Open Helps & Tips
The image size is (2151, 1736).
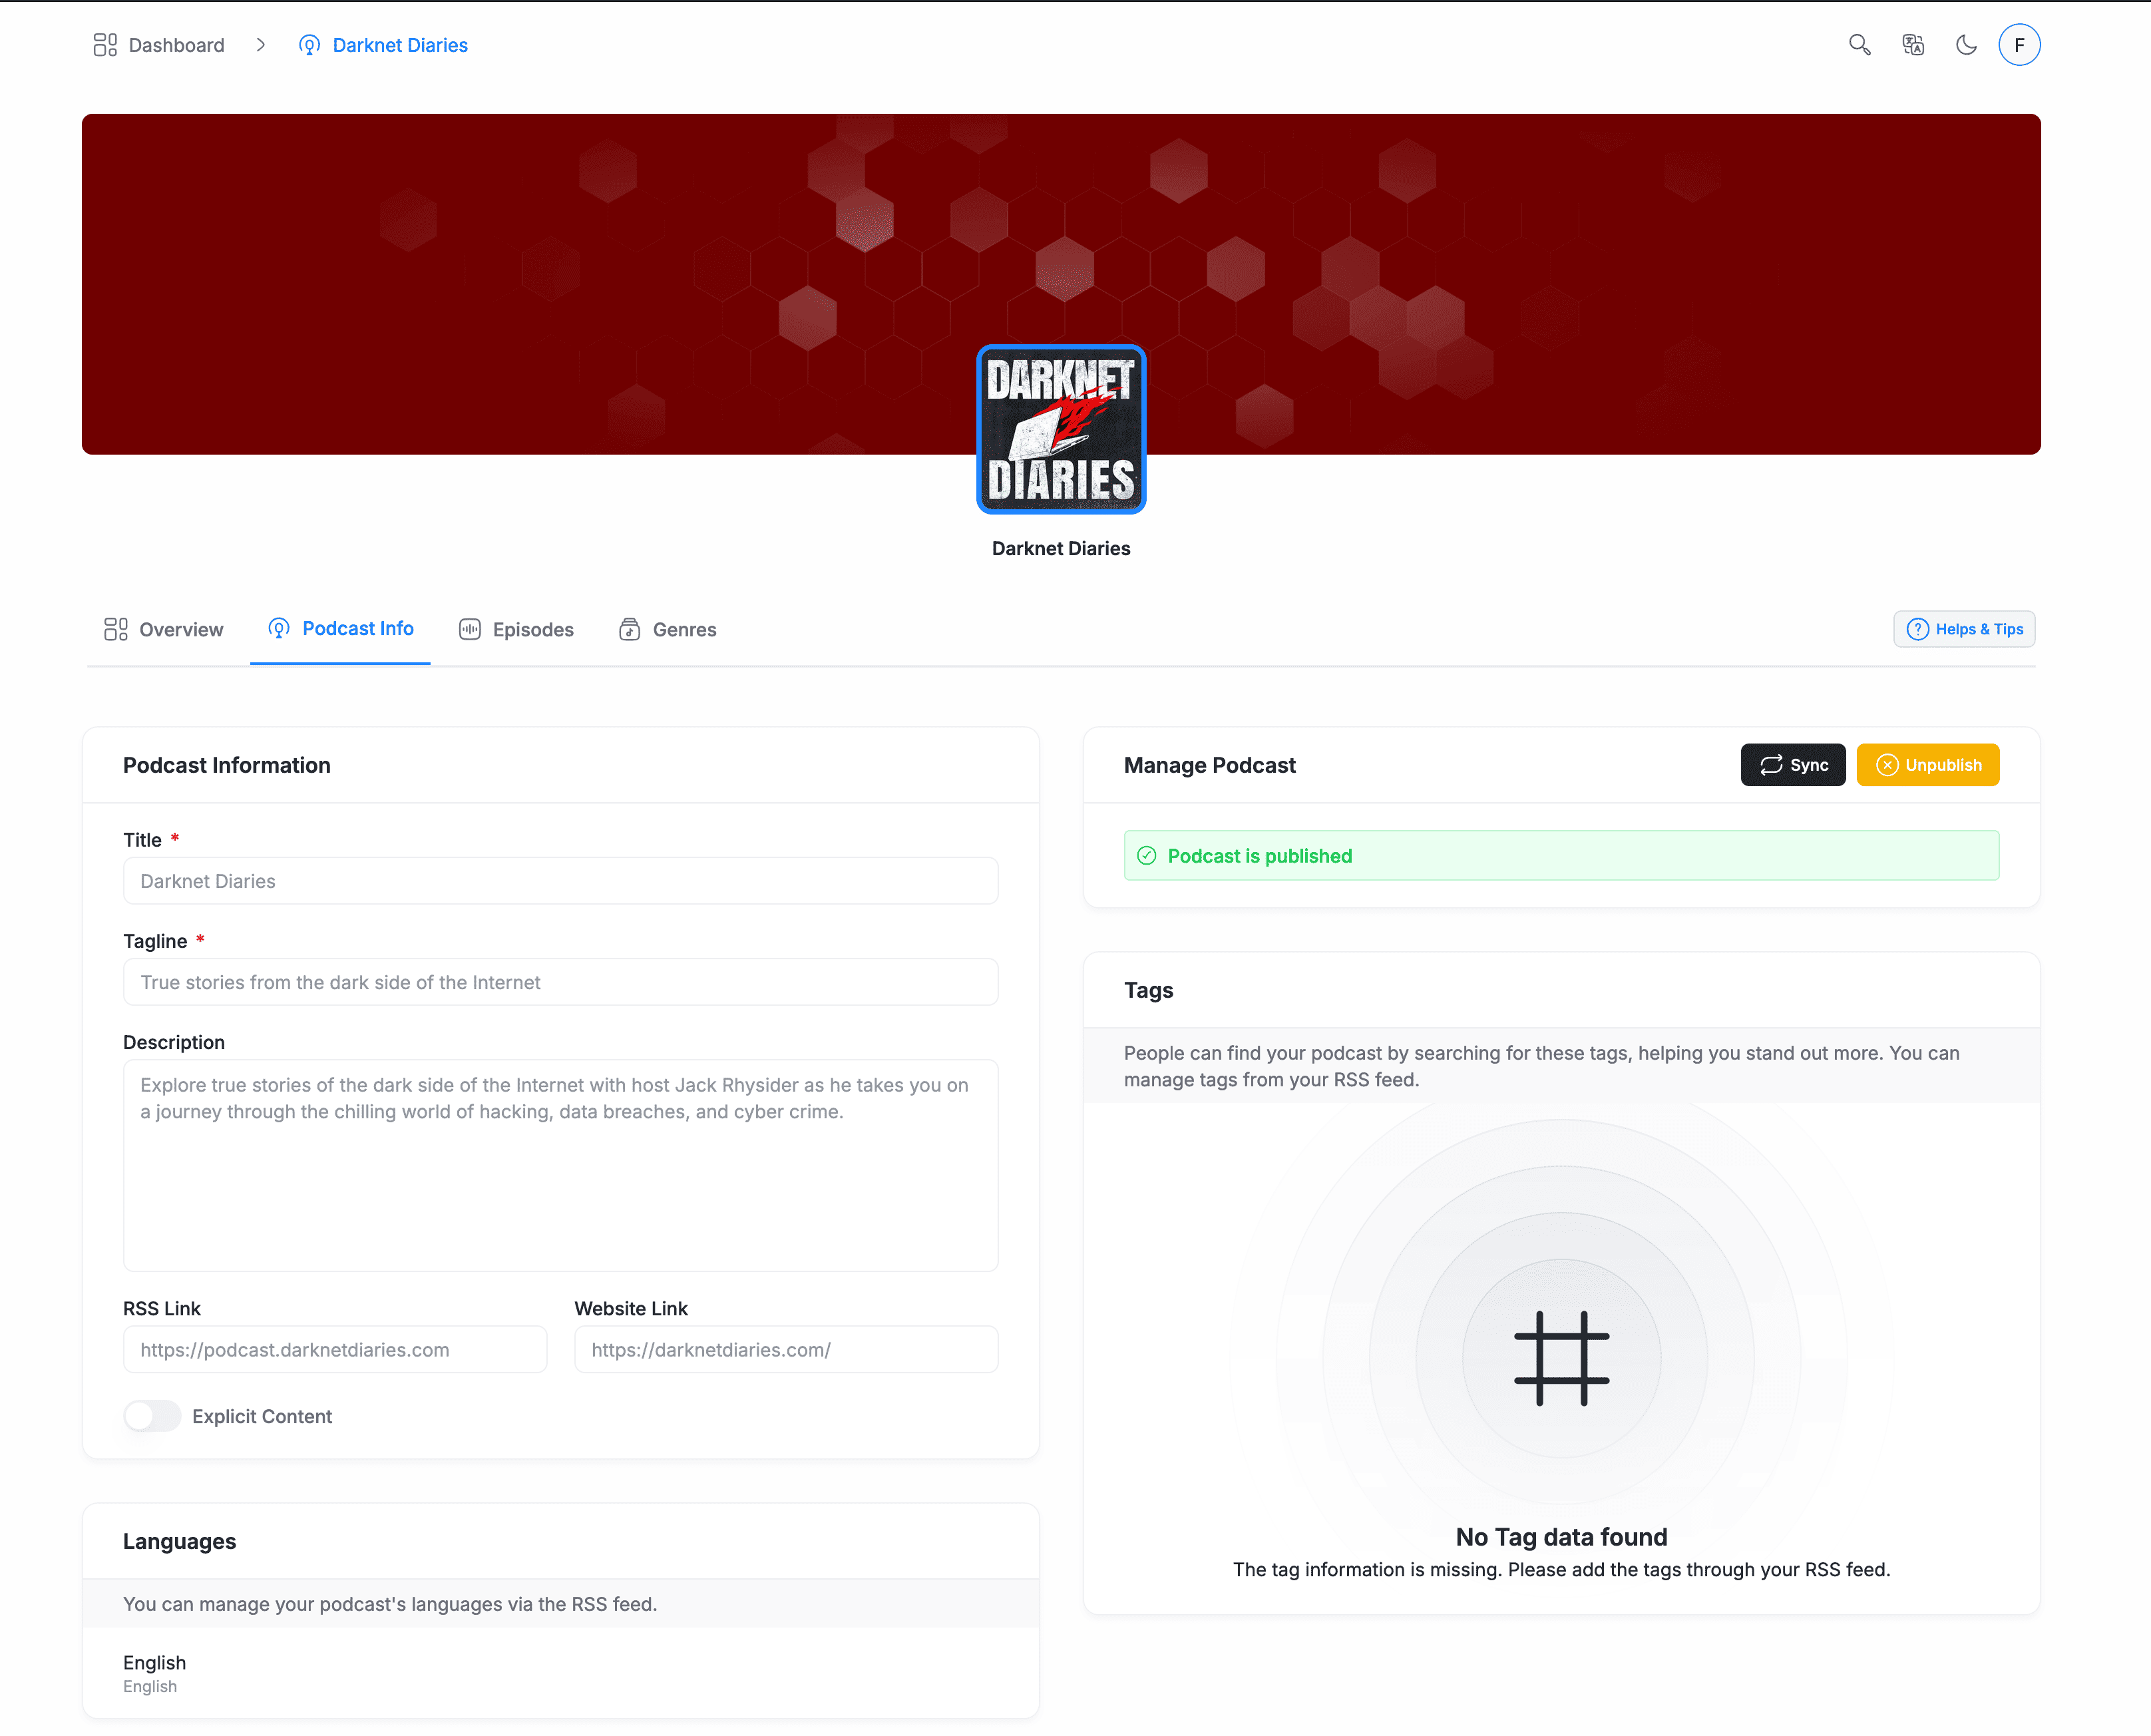click(x=1964, y=629)
